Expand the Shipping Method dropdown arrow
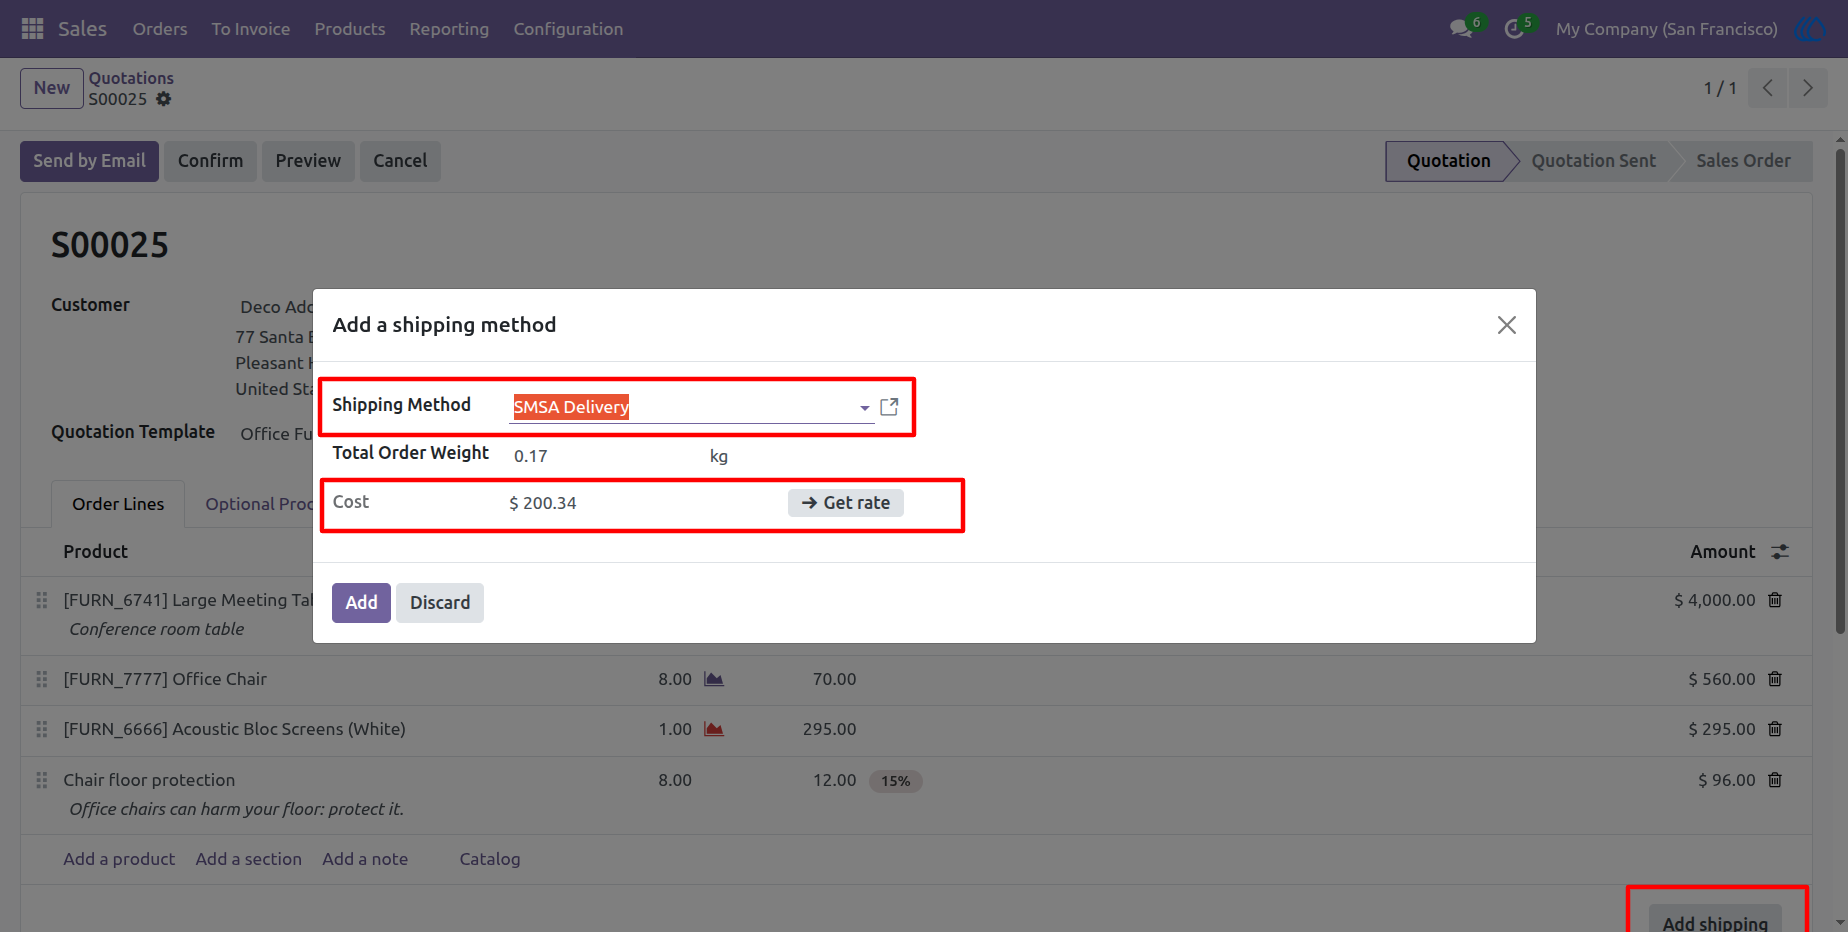The image size is (1848, 932). click(864, 408)
